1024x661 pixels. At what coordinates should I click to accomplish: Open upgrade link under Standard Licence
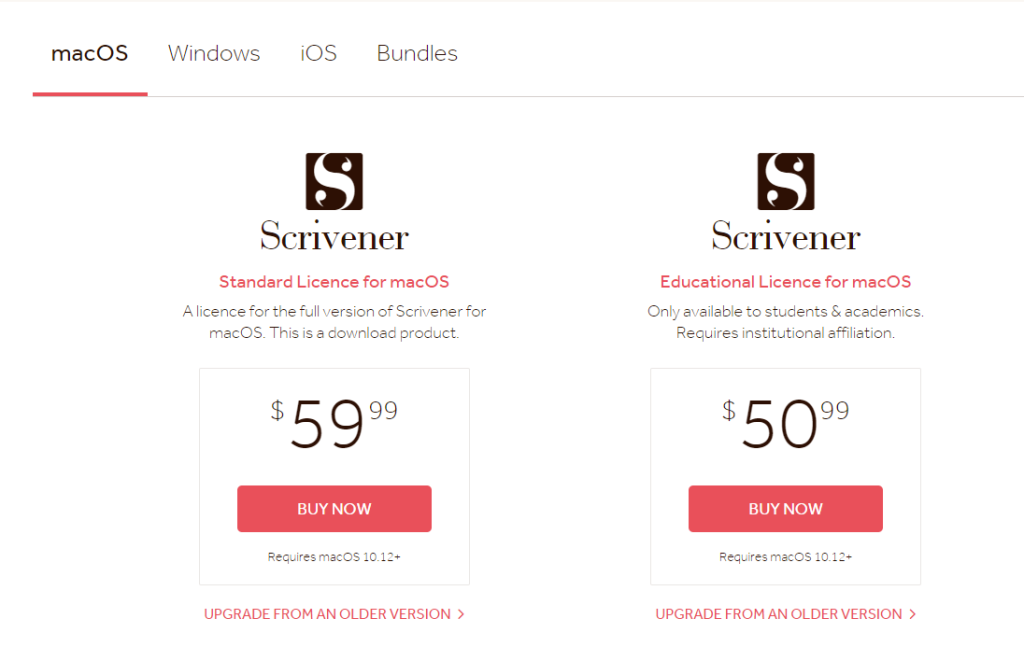327,614
